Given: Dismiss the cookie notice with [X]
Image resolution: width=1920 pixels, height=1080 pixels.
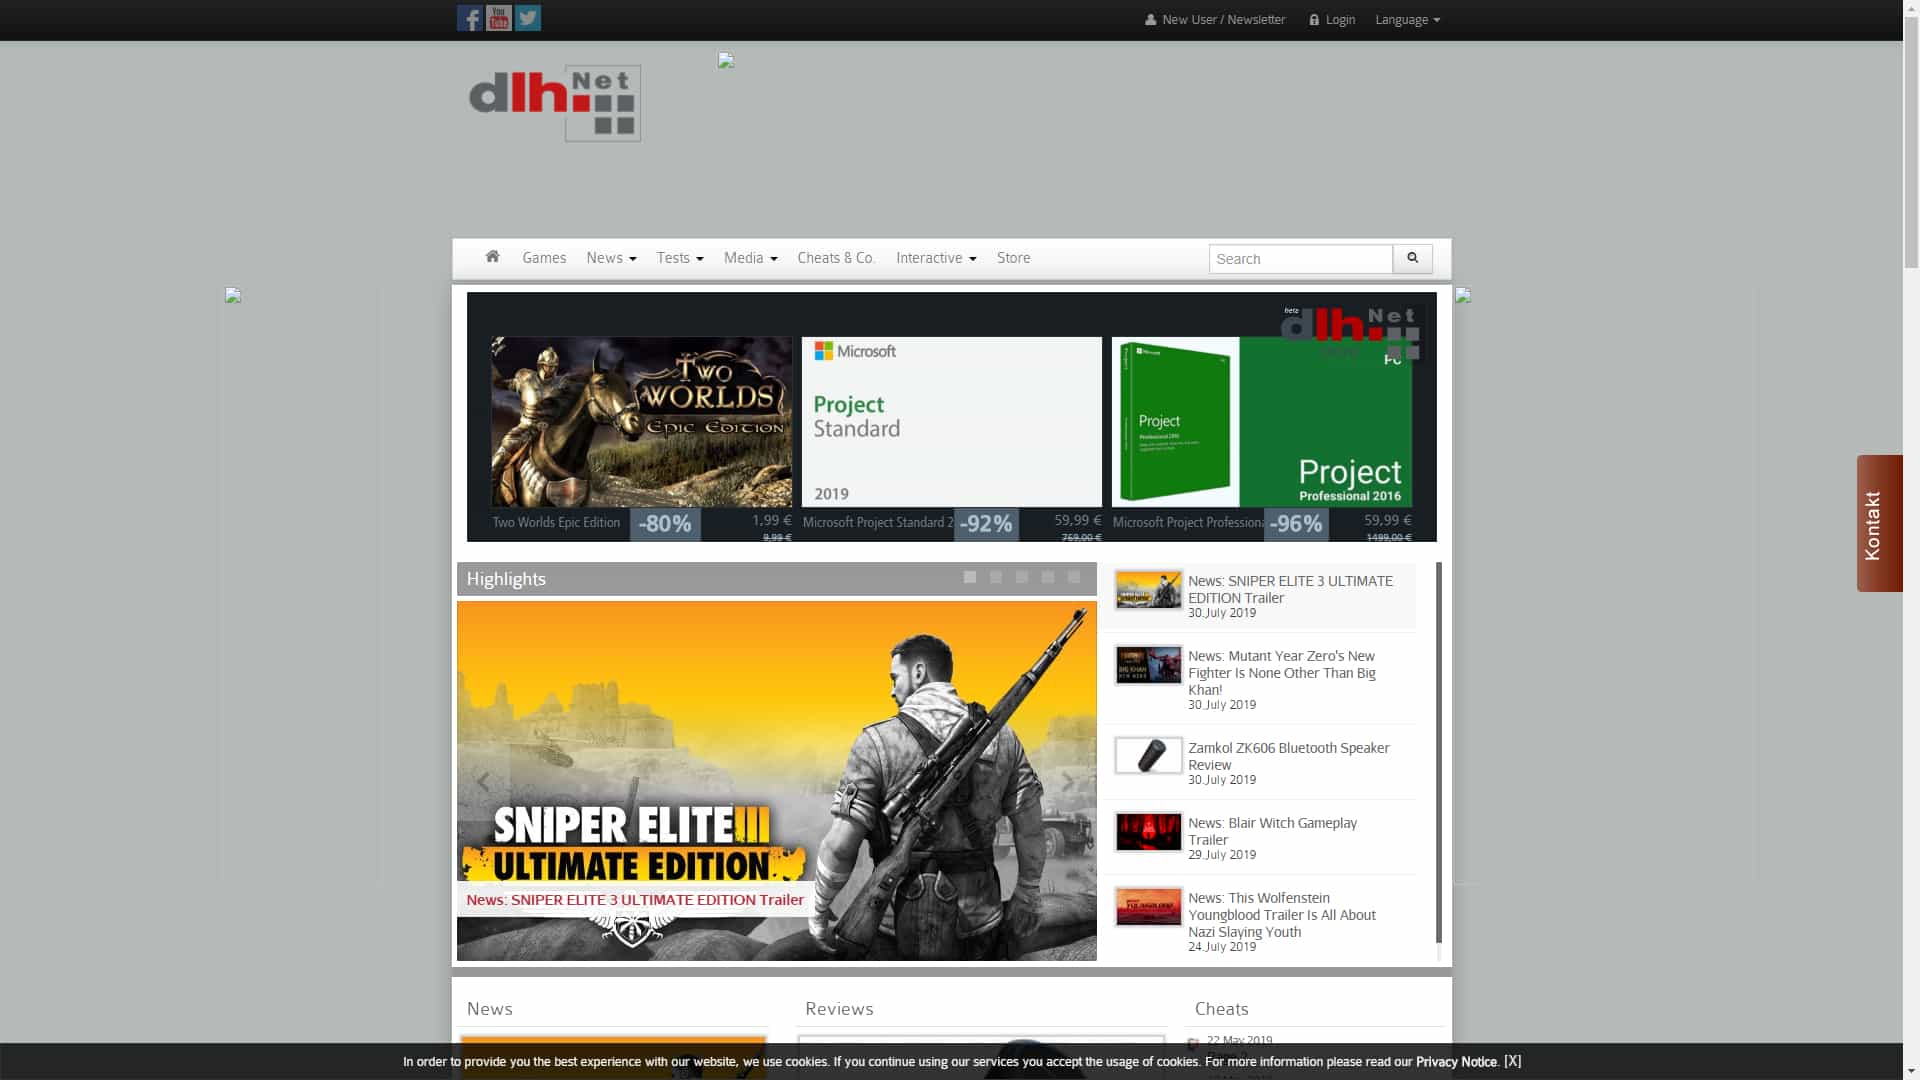Looking at the screenshot, I should [1512, 1062].
